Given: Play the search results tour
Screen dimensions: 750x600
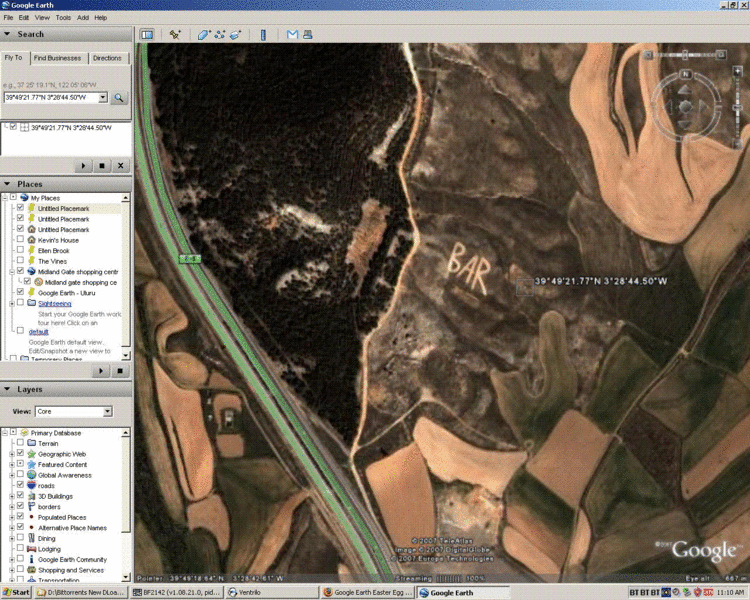Looking at the screenshot, I should 83,166.
